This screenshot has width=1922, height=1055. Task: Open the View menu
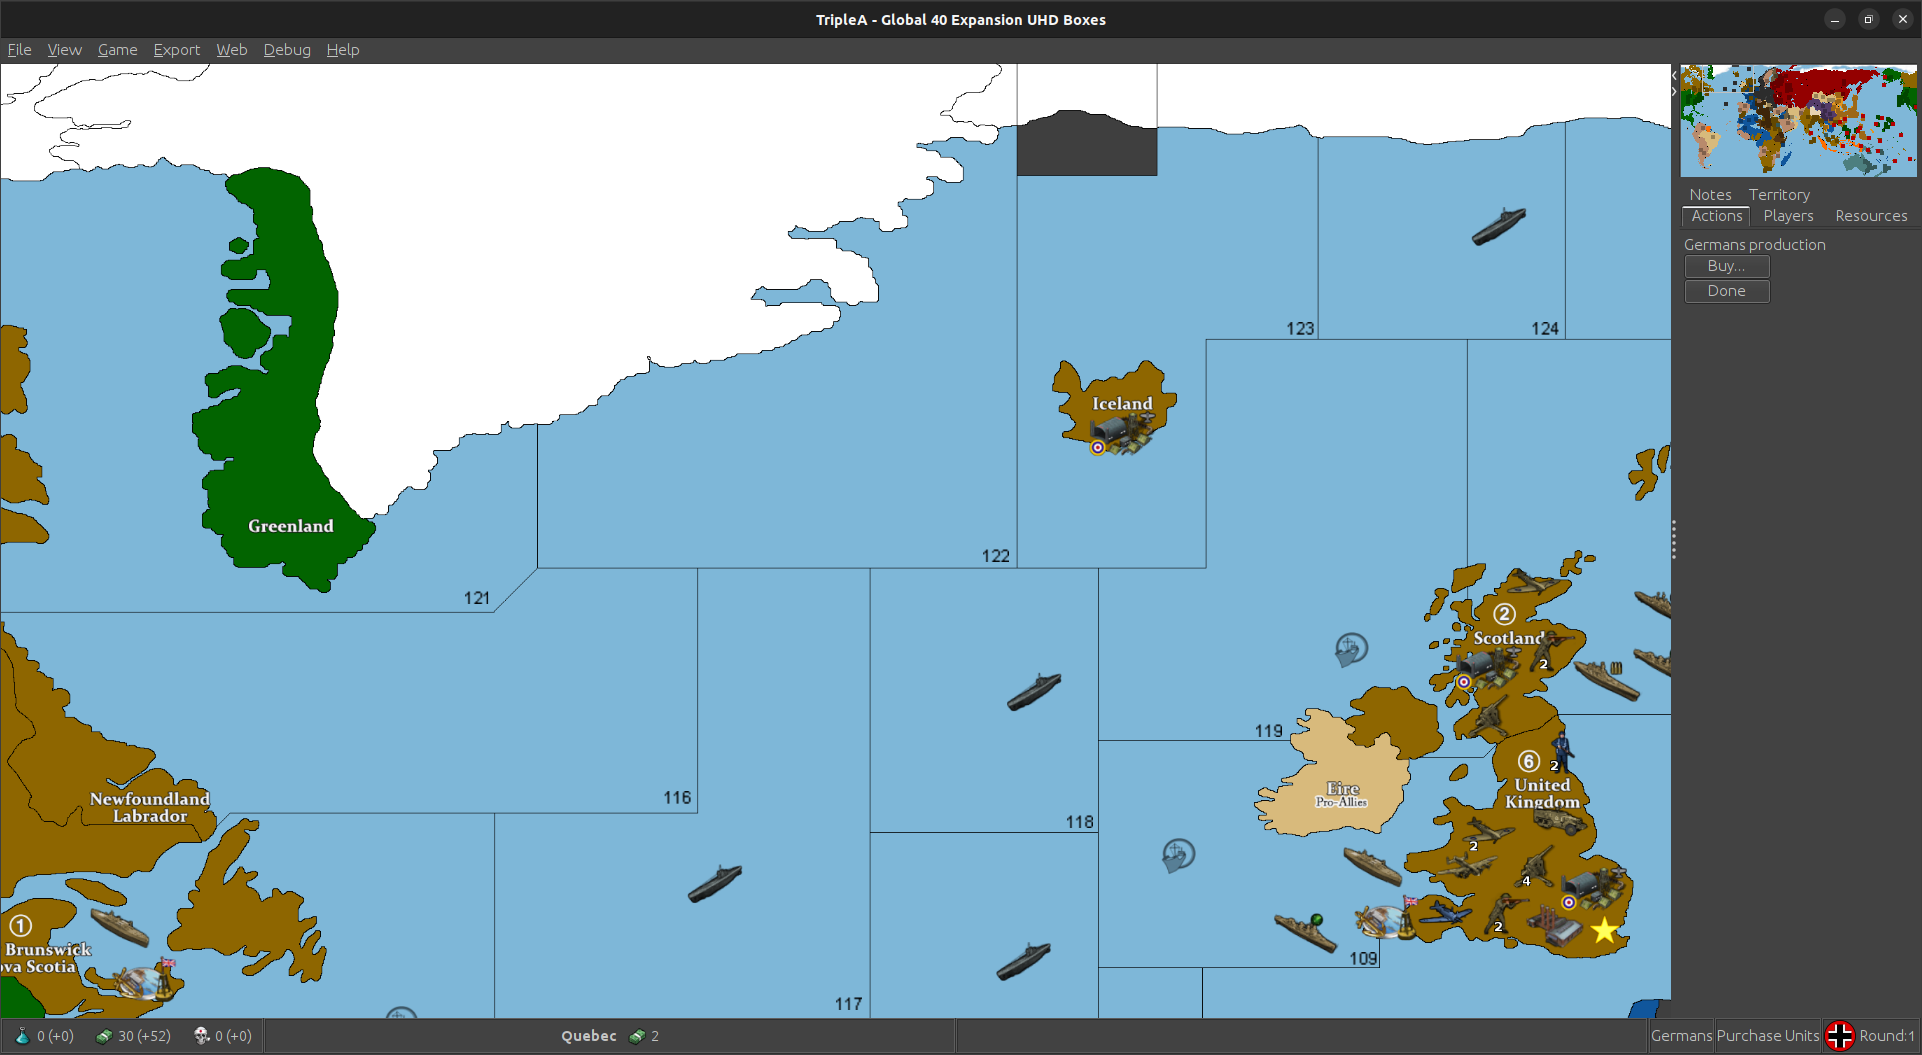(x=64, y=50)
